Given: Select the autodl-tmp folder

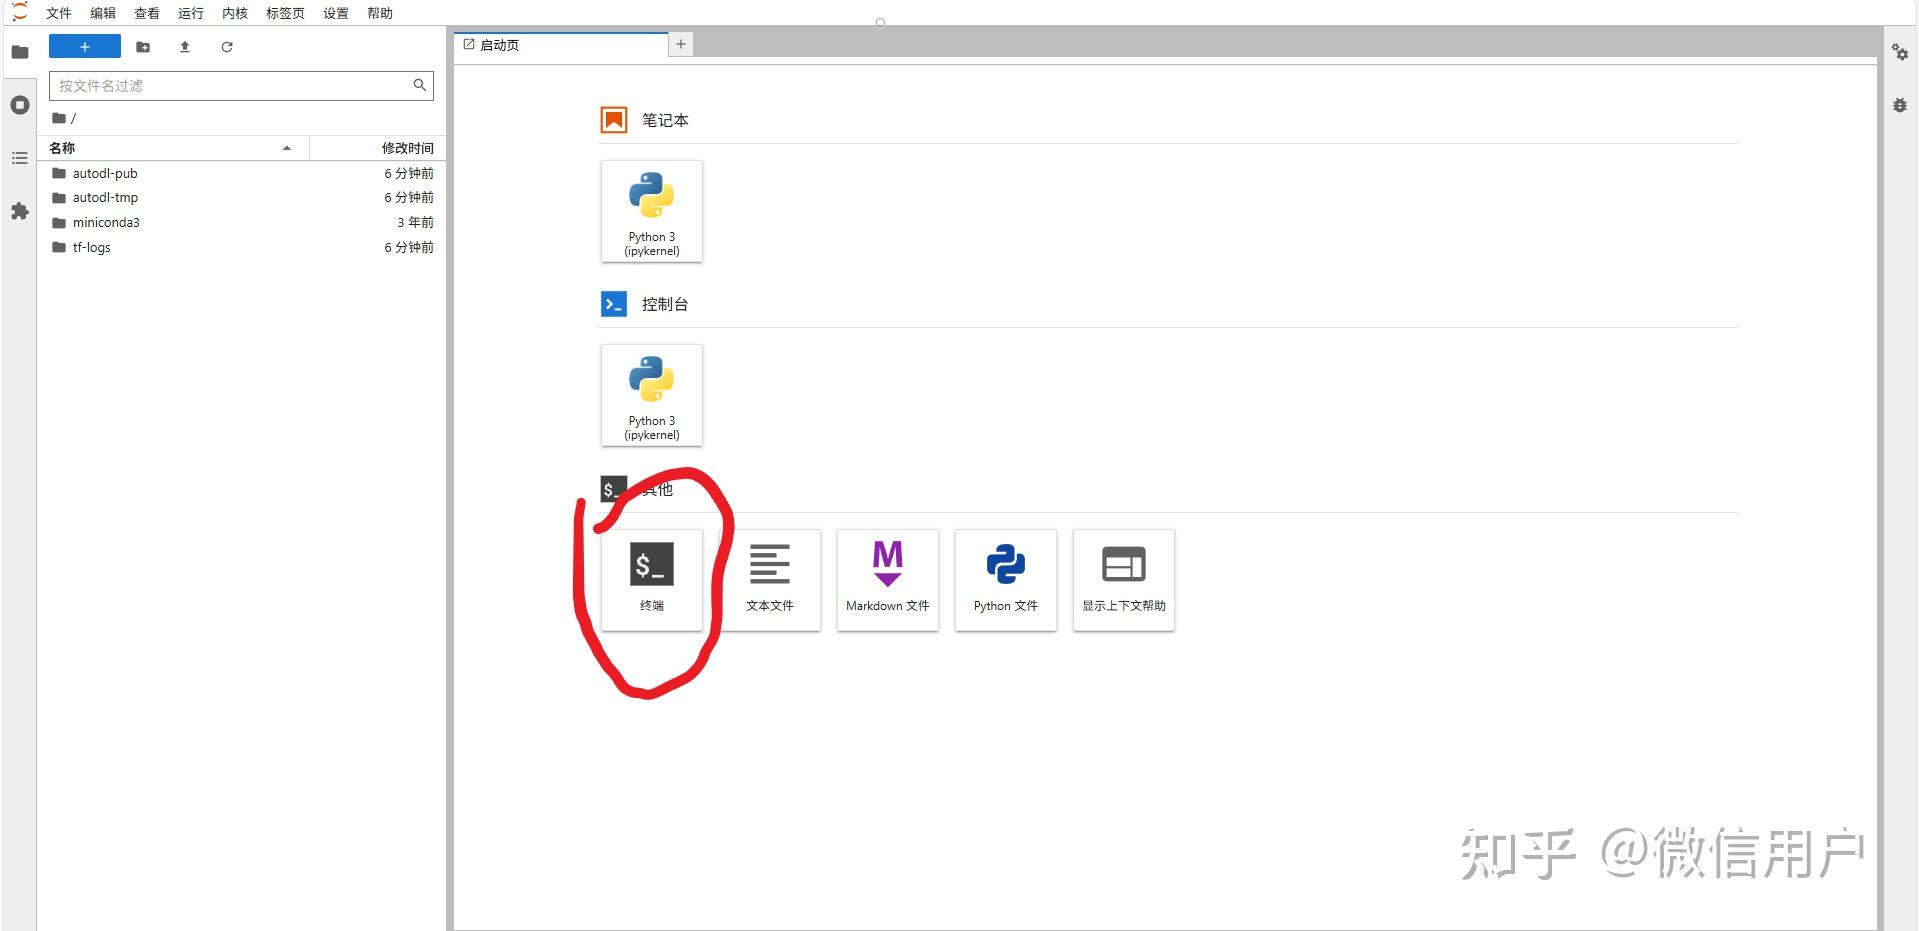Looking at the screenshot, I should [x=241, y=198].
